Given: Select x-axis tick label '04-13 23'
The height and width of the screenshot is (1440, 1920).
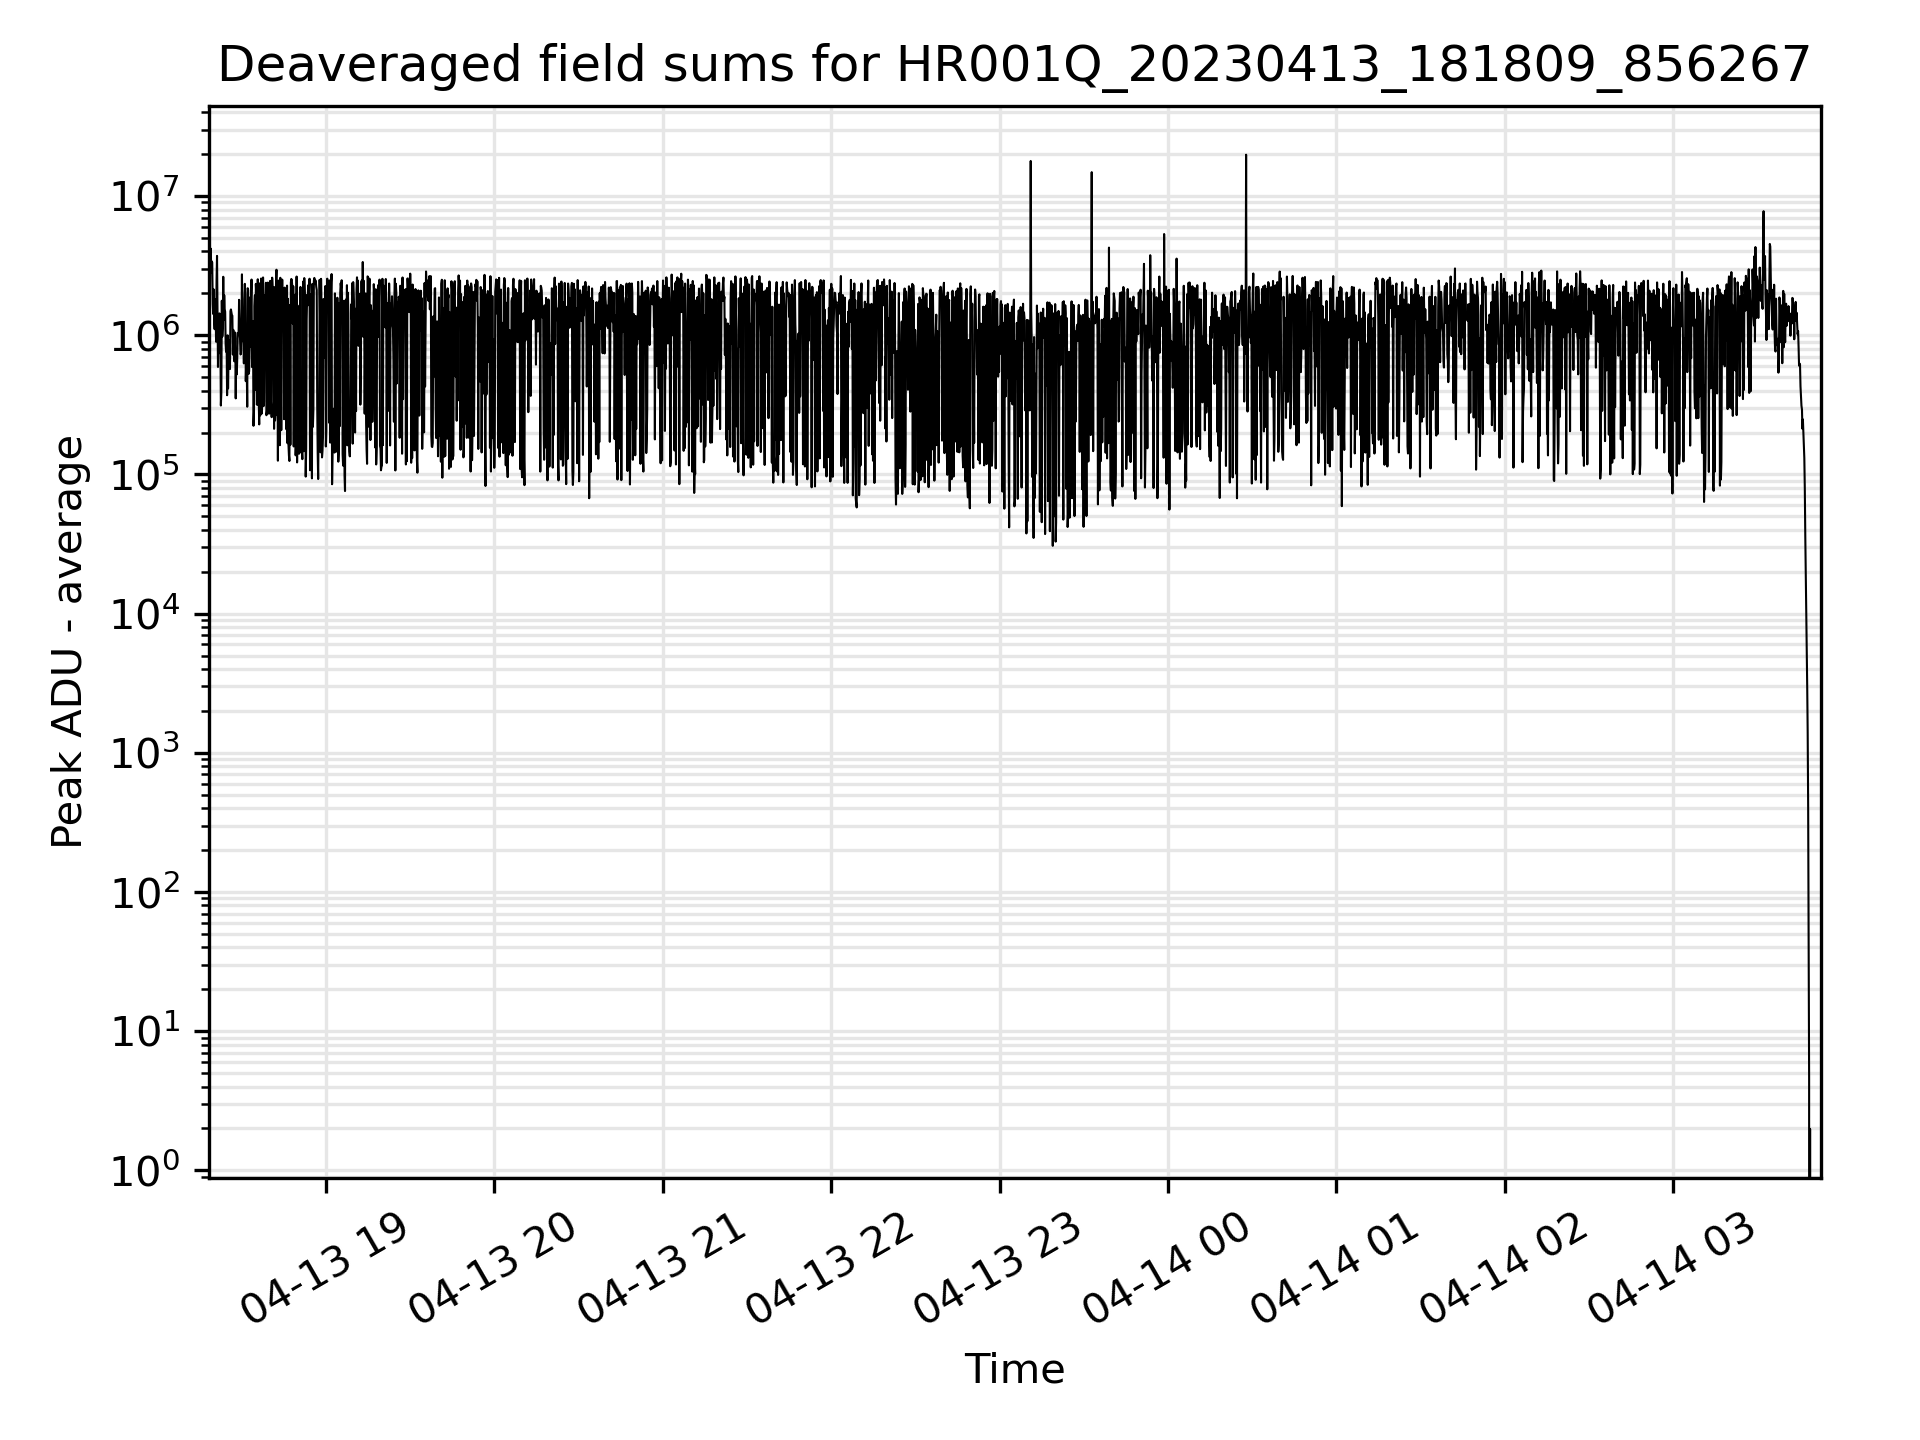Looking at the screenshot, I should click(999, 1269).
